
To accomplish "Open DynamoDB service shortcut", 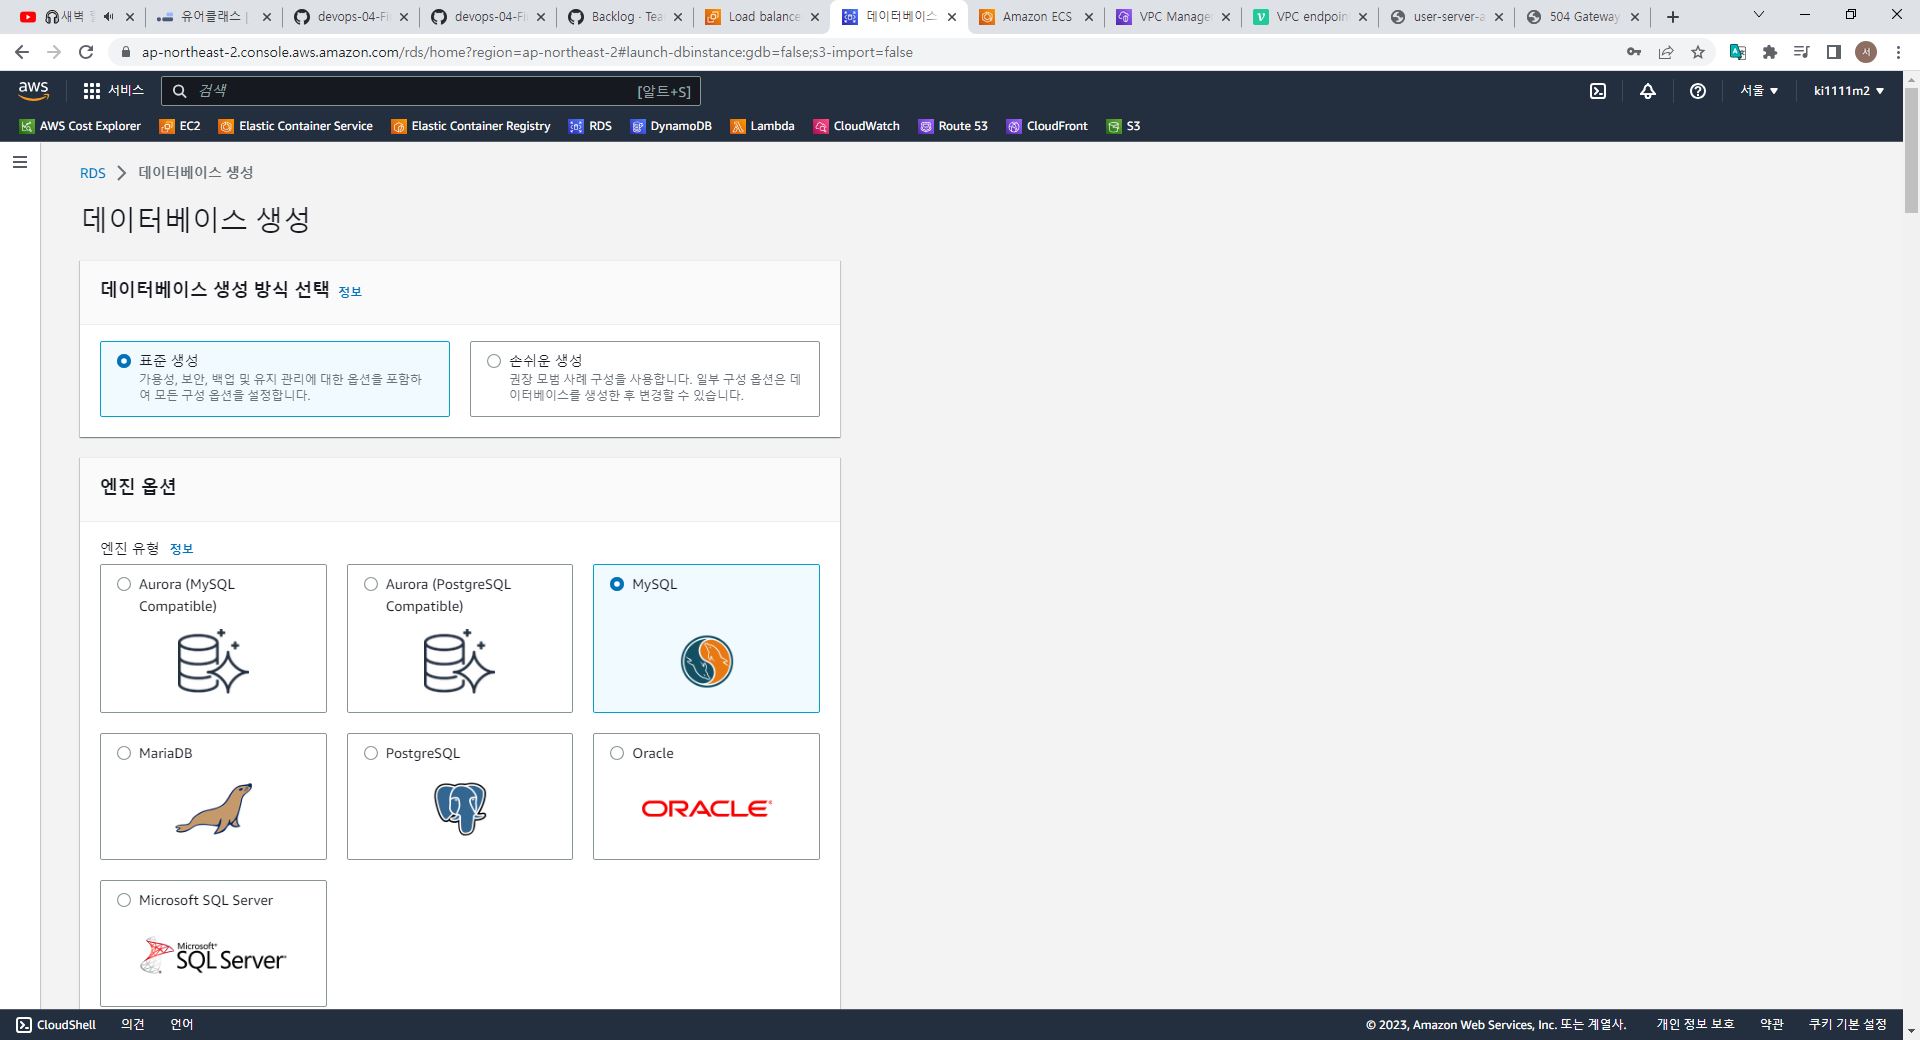I will [672, 126].
